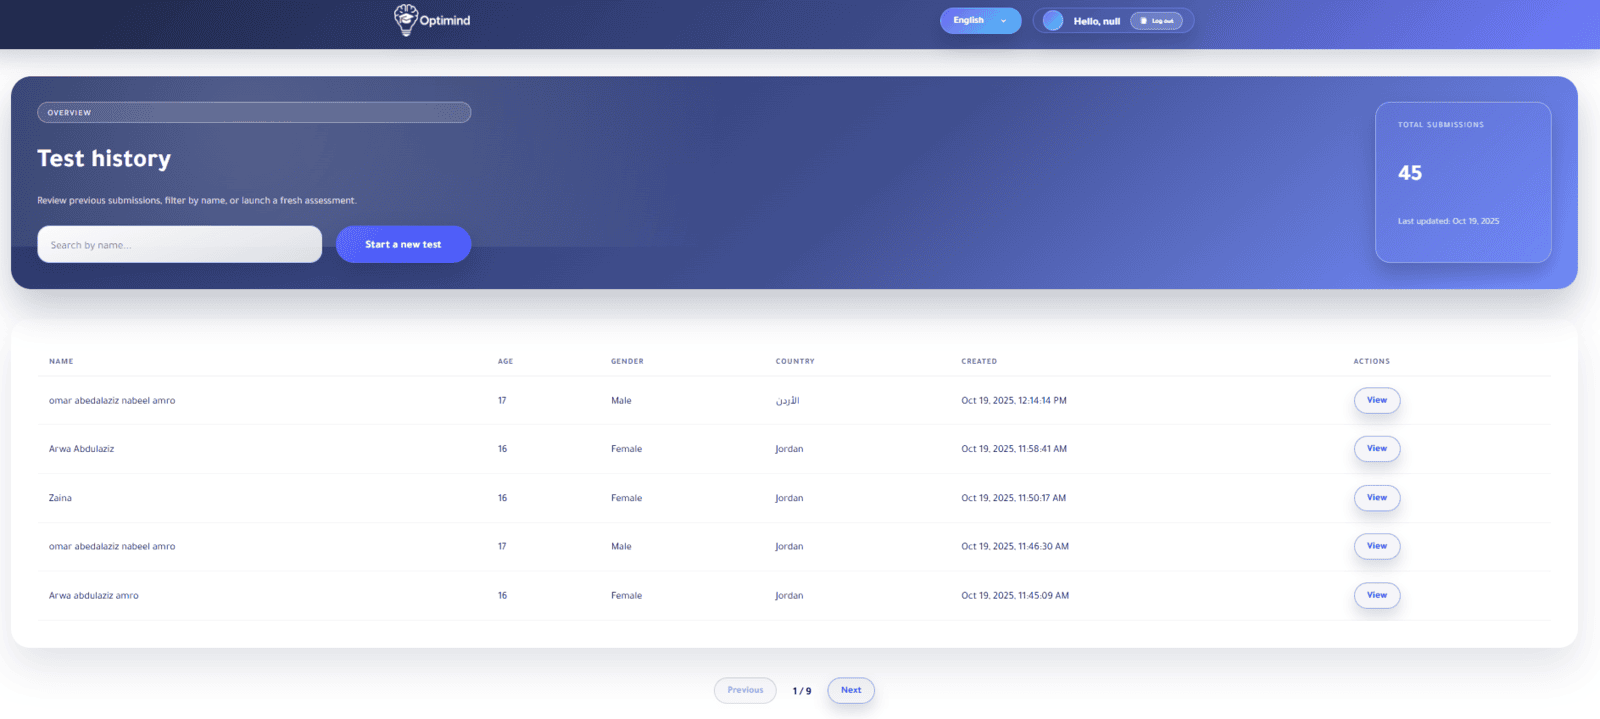View Zaina's test submission

1376,498
